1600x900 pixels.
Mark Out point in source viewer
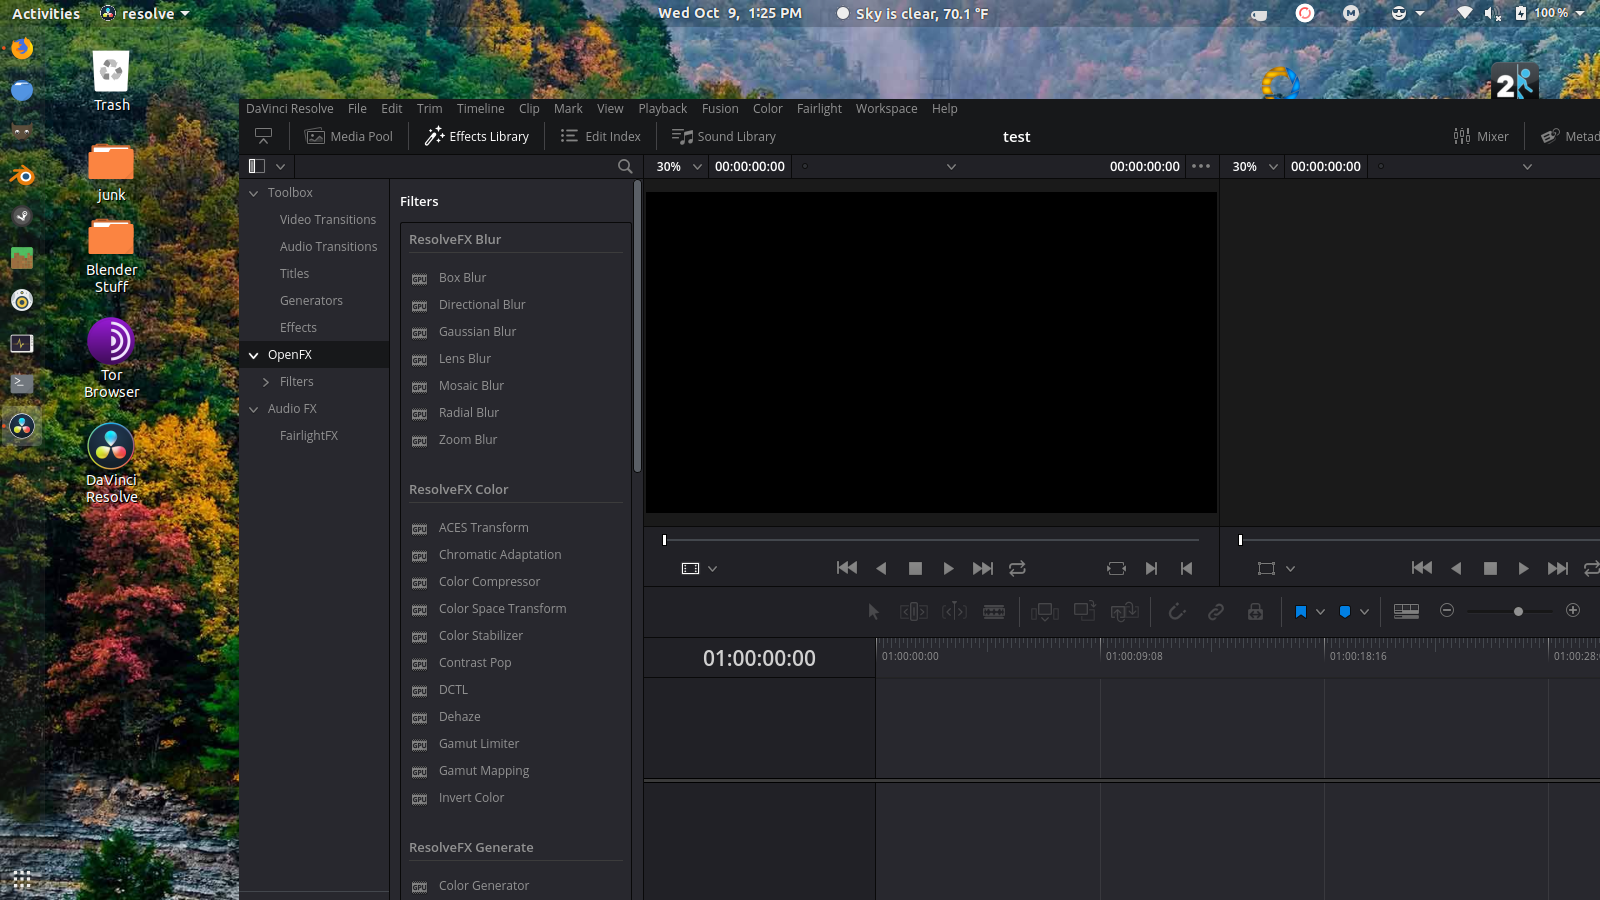1186,568
